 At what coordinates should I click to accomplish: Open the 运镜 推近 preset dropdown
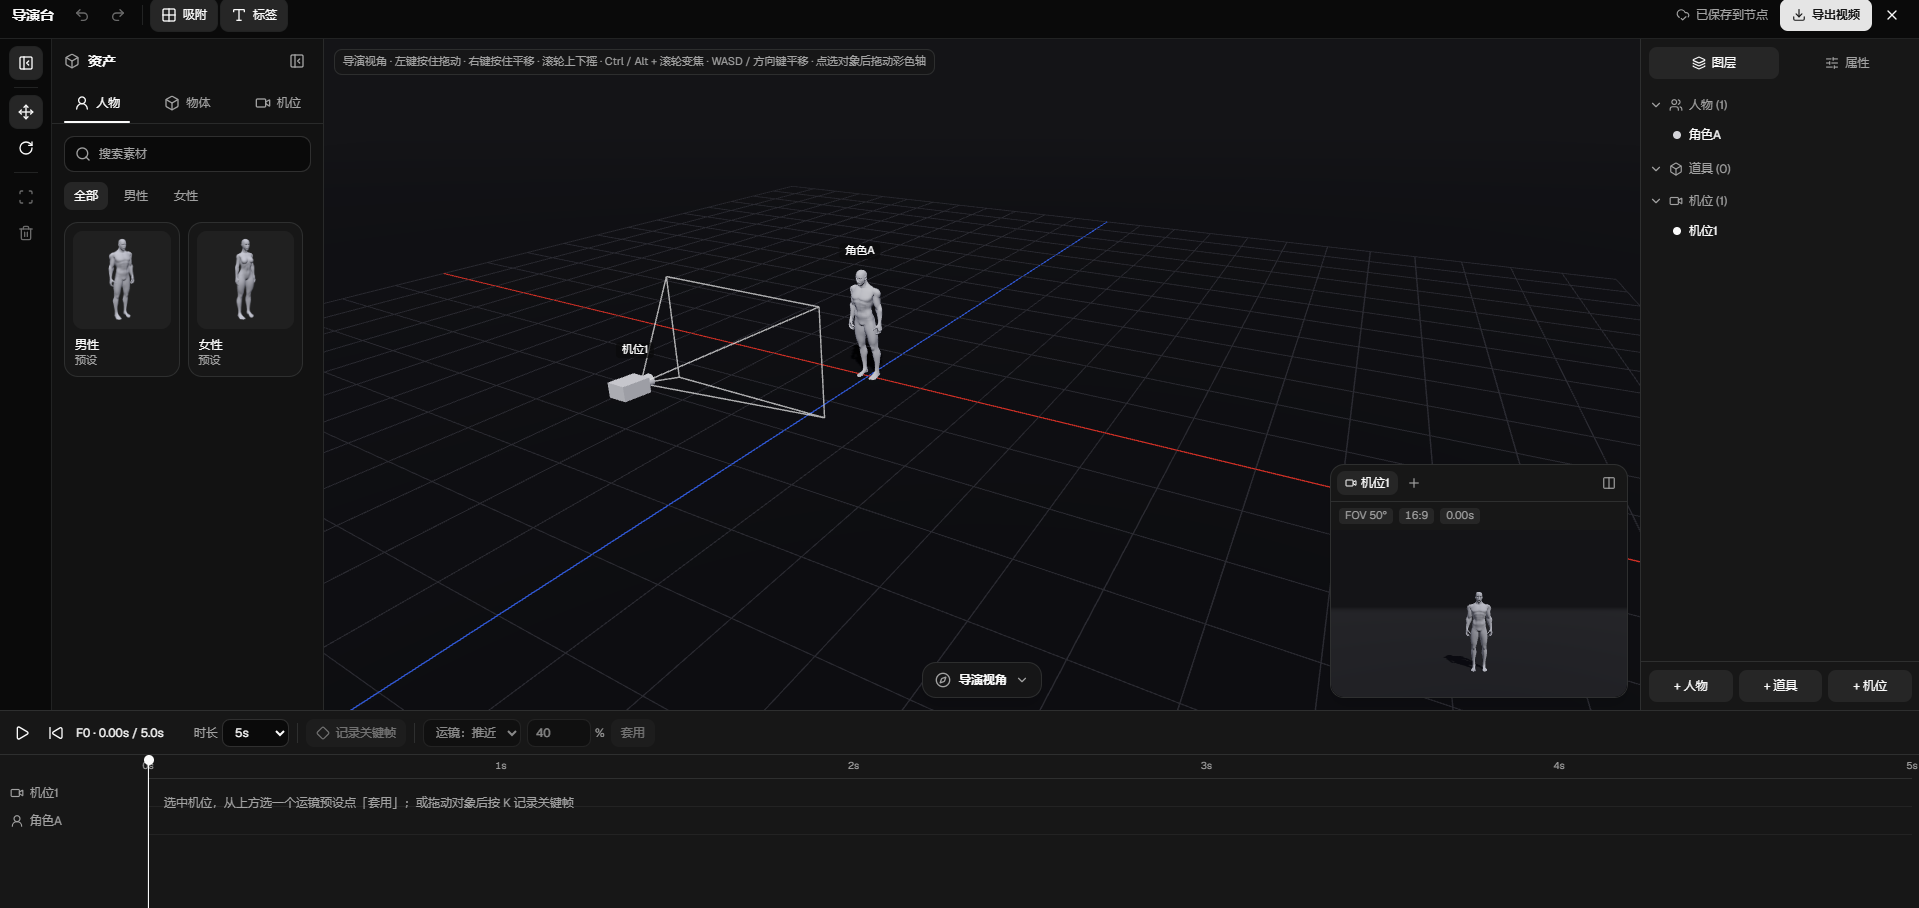point(471,733)
